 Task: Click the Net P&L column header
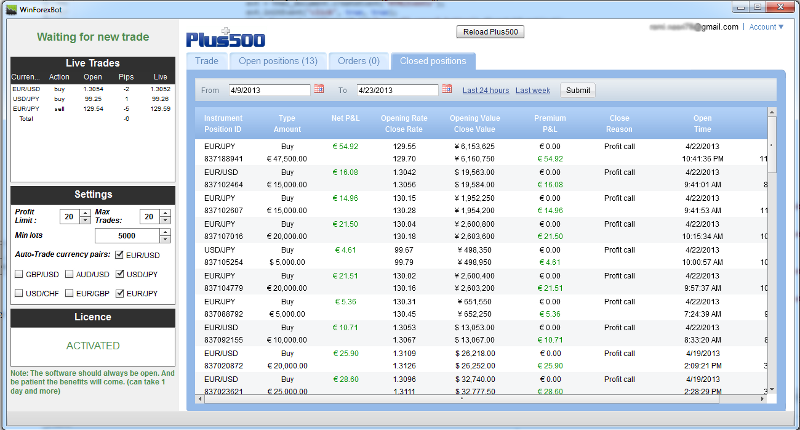(x=345, y=118)
